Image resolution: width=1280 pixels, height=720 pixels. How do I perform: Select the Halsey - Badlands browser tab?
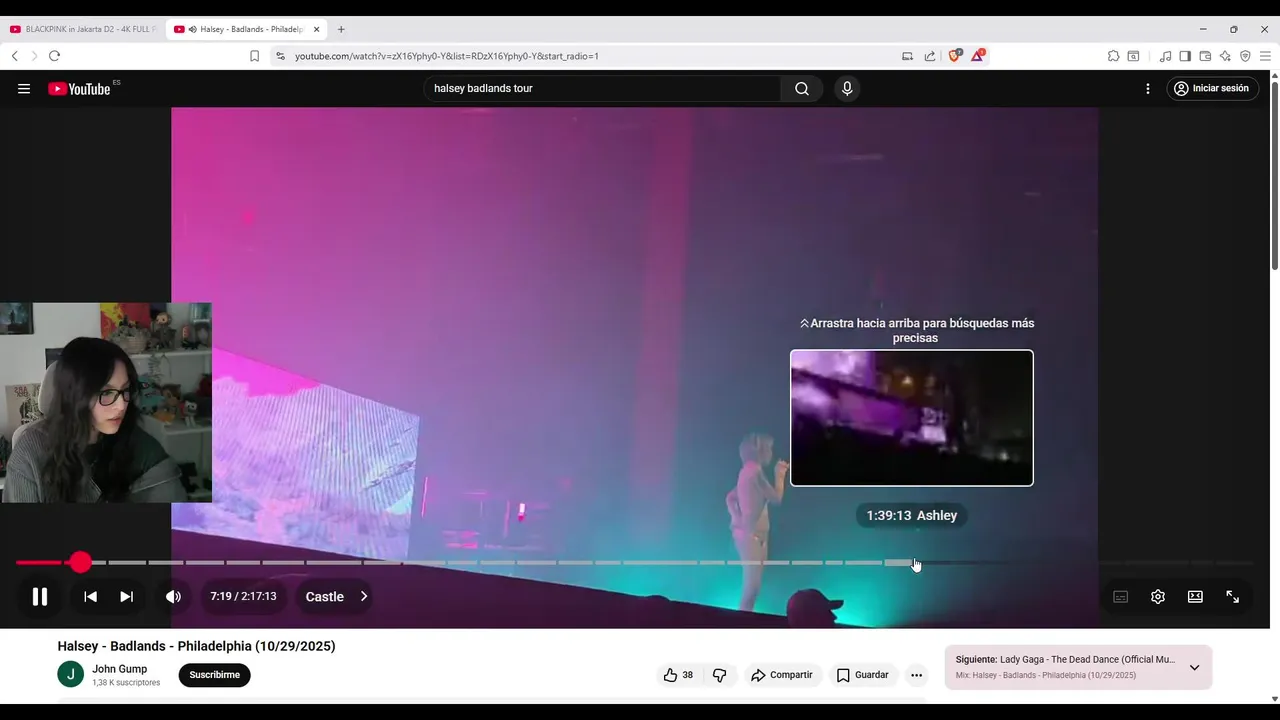(x=245, y=29)
